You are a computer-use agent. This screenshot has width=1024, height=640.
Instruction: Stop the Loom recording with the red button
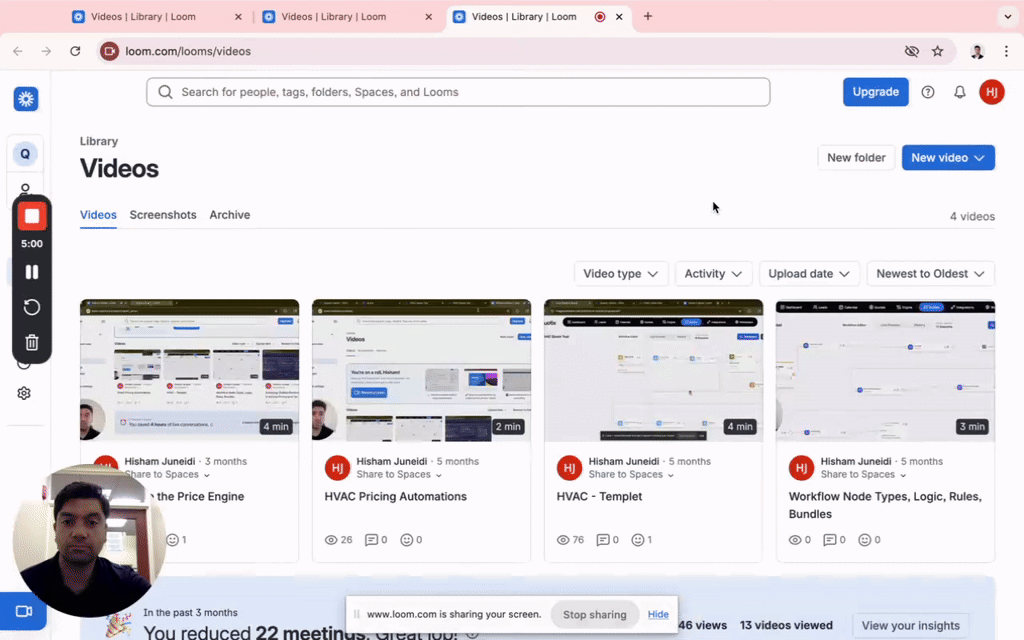pyautogui.click(x=31, y=216)
